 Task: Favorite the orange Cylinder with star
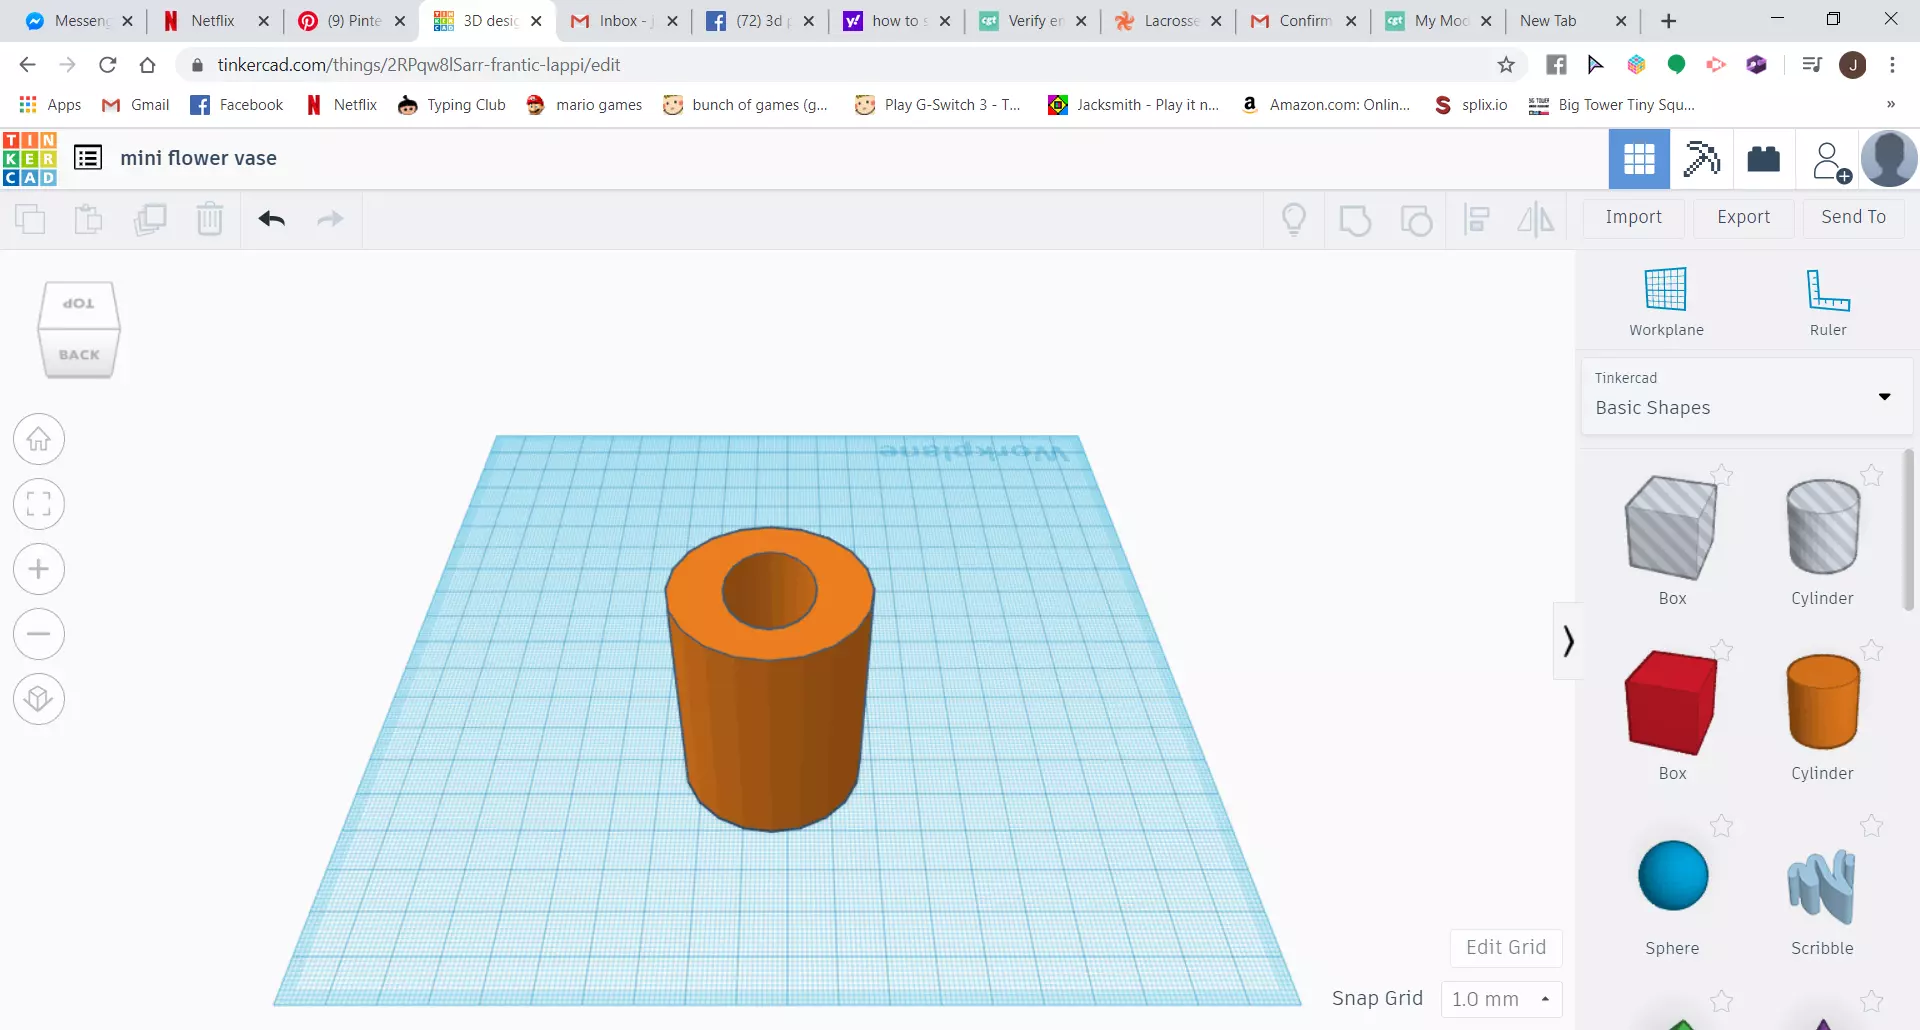[1871, 650]
